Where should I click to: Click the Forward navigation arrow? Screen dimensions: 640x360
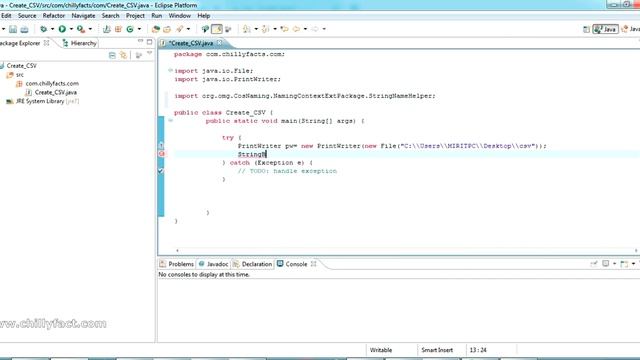coord(315,29)
